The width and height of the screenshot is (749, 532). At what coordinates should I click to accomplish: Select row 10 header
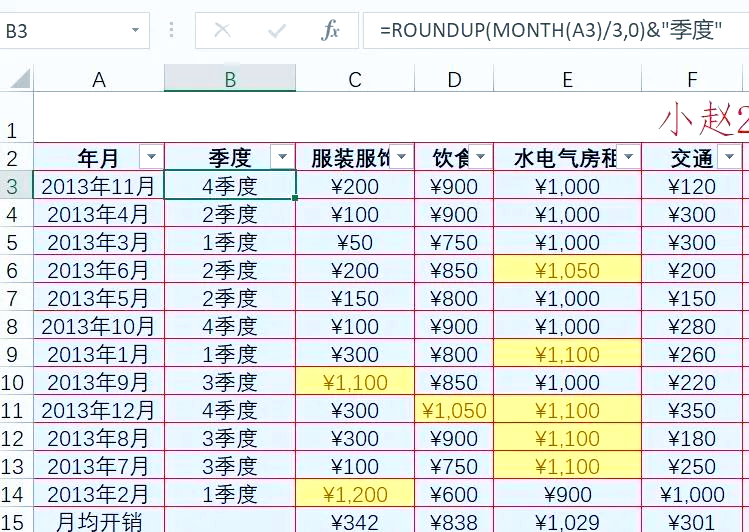(x=16, y=382)
